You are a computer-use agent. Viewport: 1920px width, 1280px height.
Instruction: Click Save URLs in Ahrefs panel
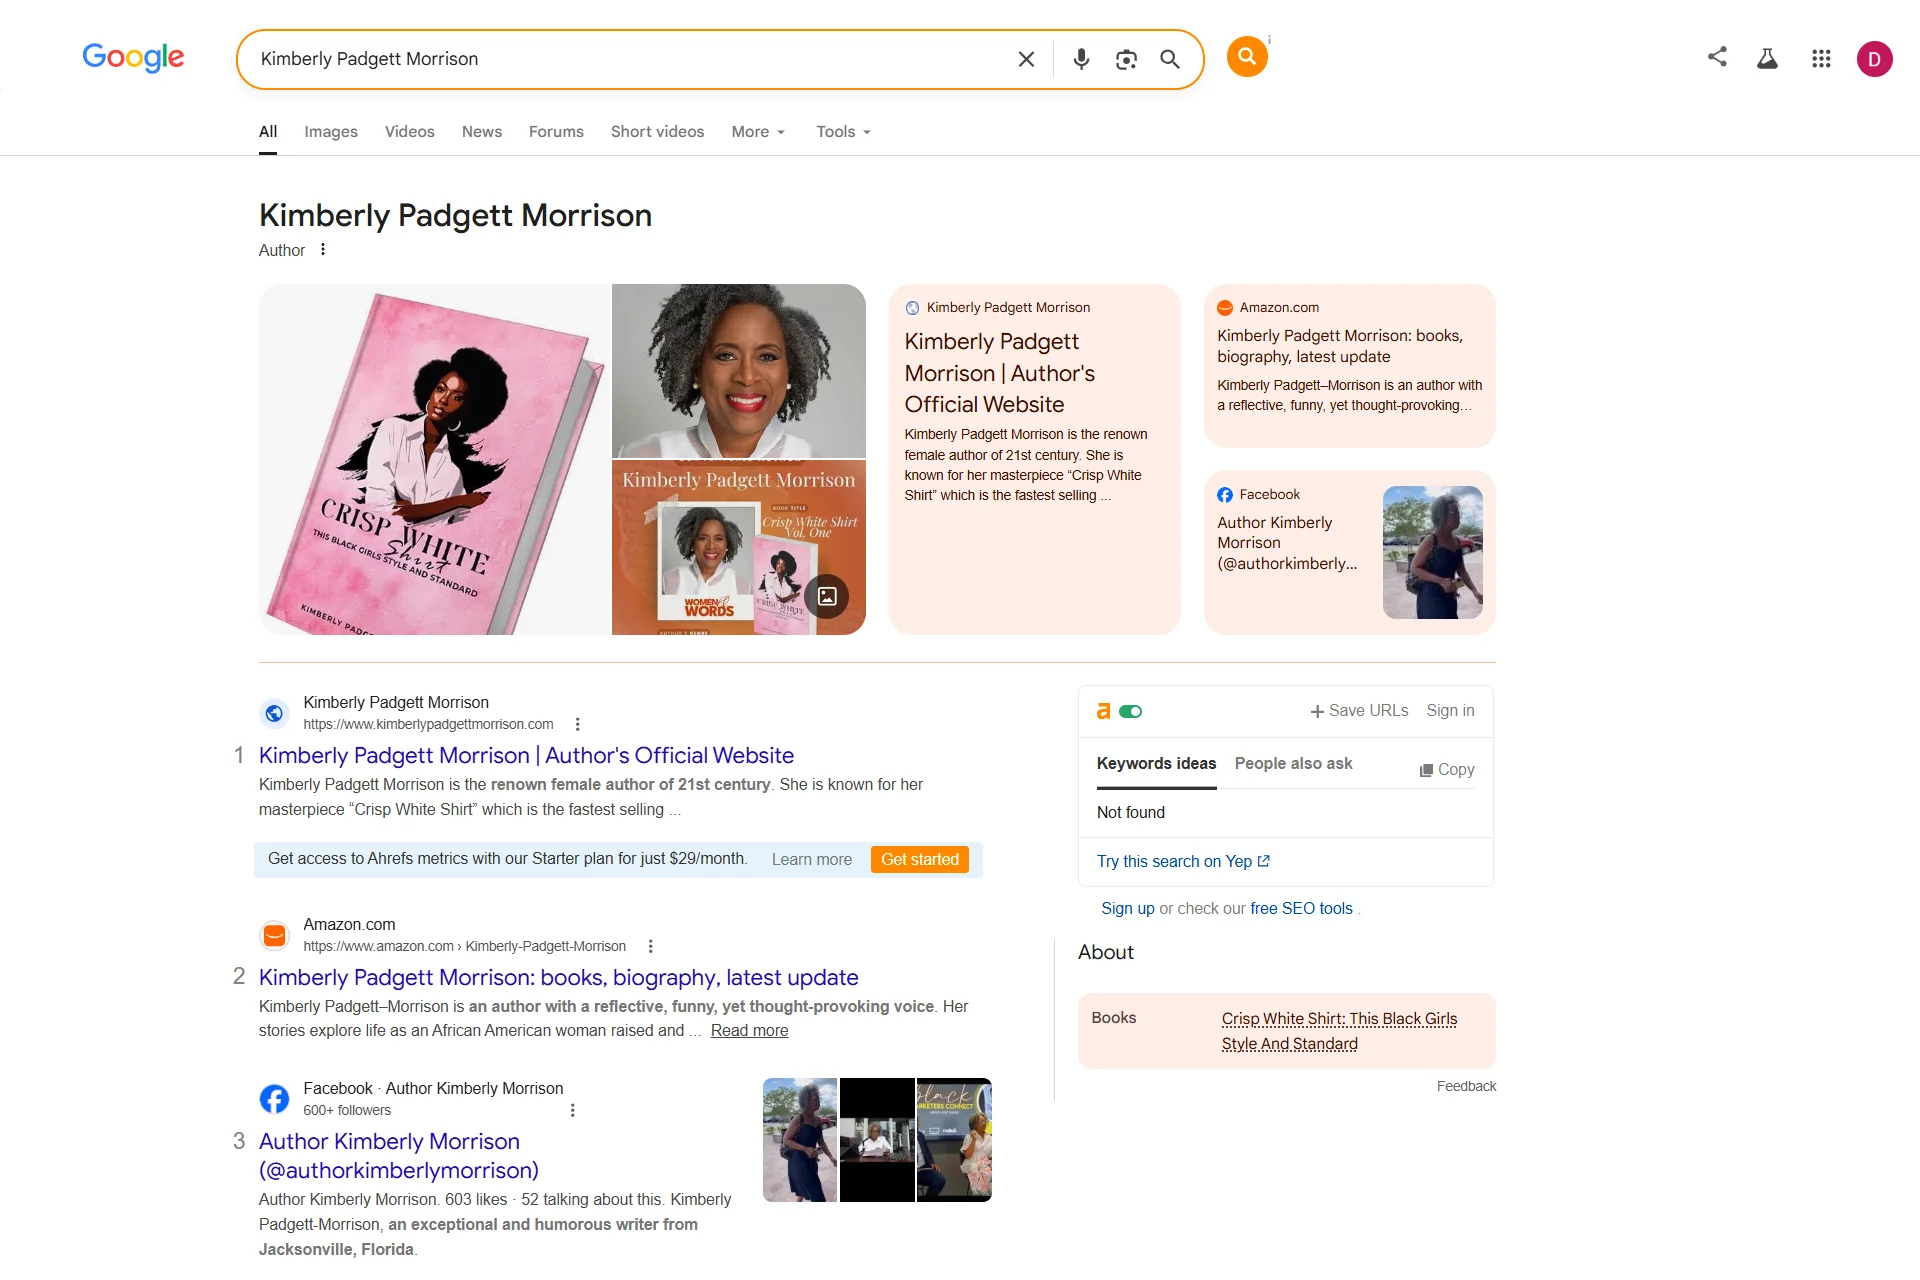(x=1359, y=711)
